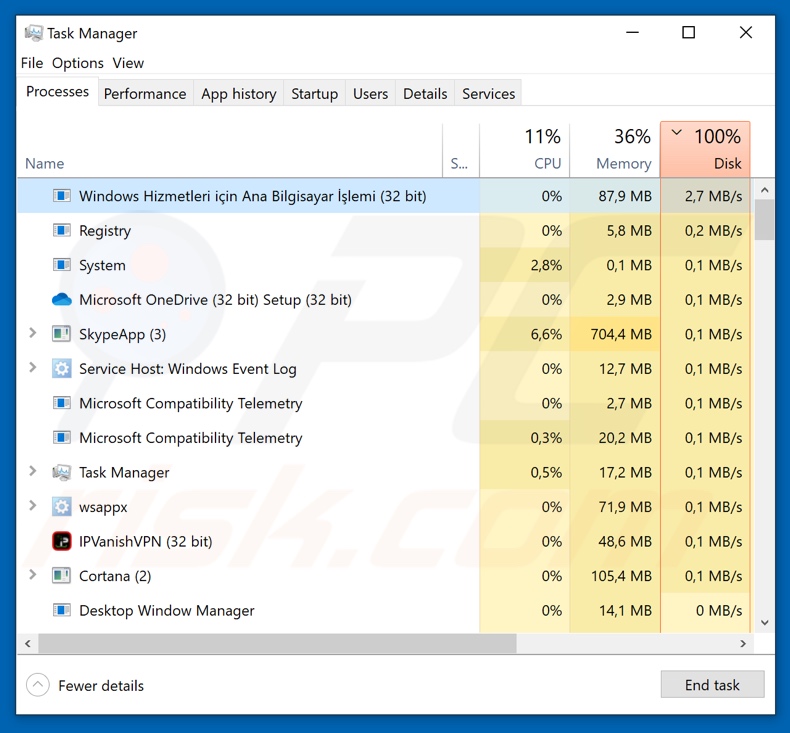Select the IPVanishVPN (32 bit) row
This screenshot has width=790, height=733.
383,542
